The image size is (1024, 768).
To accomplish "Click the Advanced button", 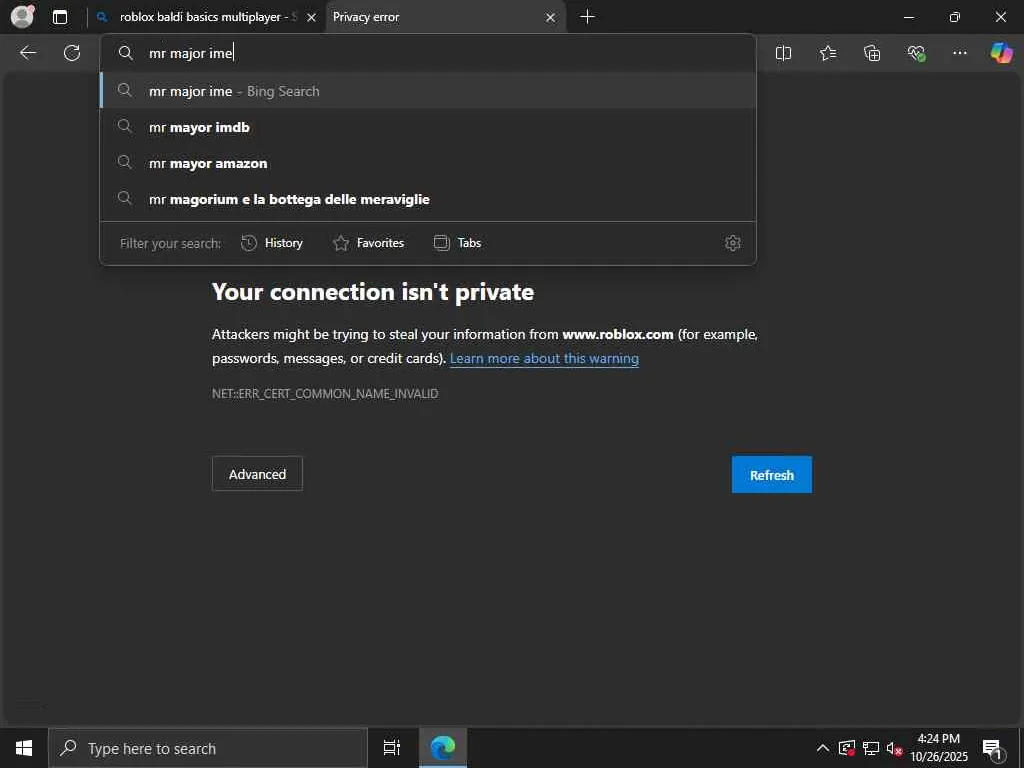I will 257,474.
